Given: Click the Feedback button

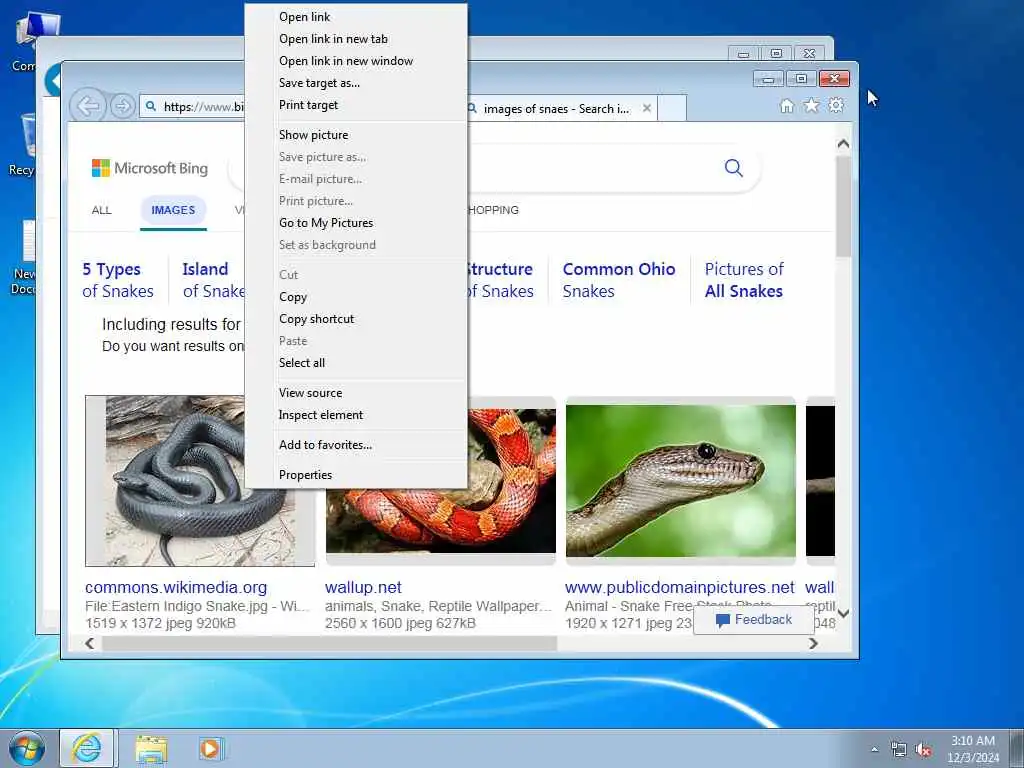Looking at the screenshot, I should click(x=754, y=620).
